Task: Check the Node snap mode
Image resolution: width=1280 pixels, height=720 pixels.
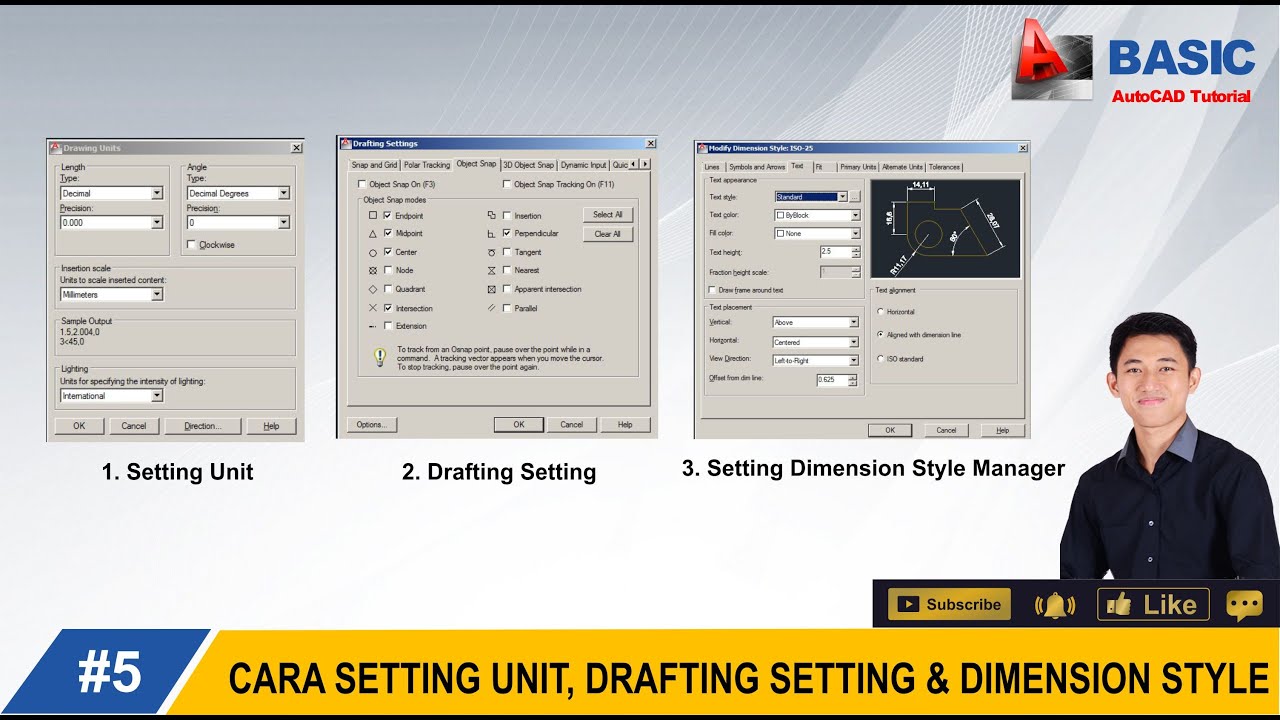Action: click(388, 270)
